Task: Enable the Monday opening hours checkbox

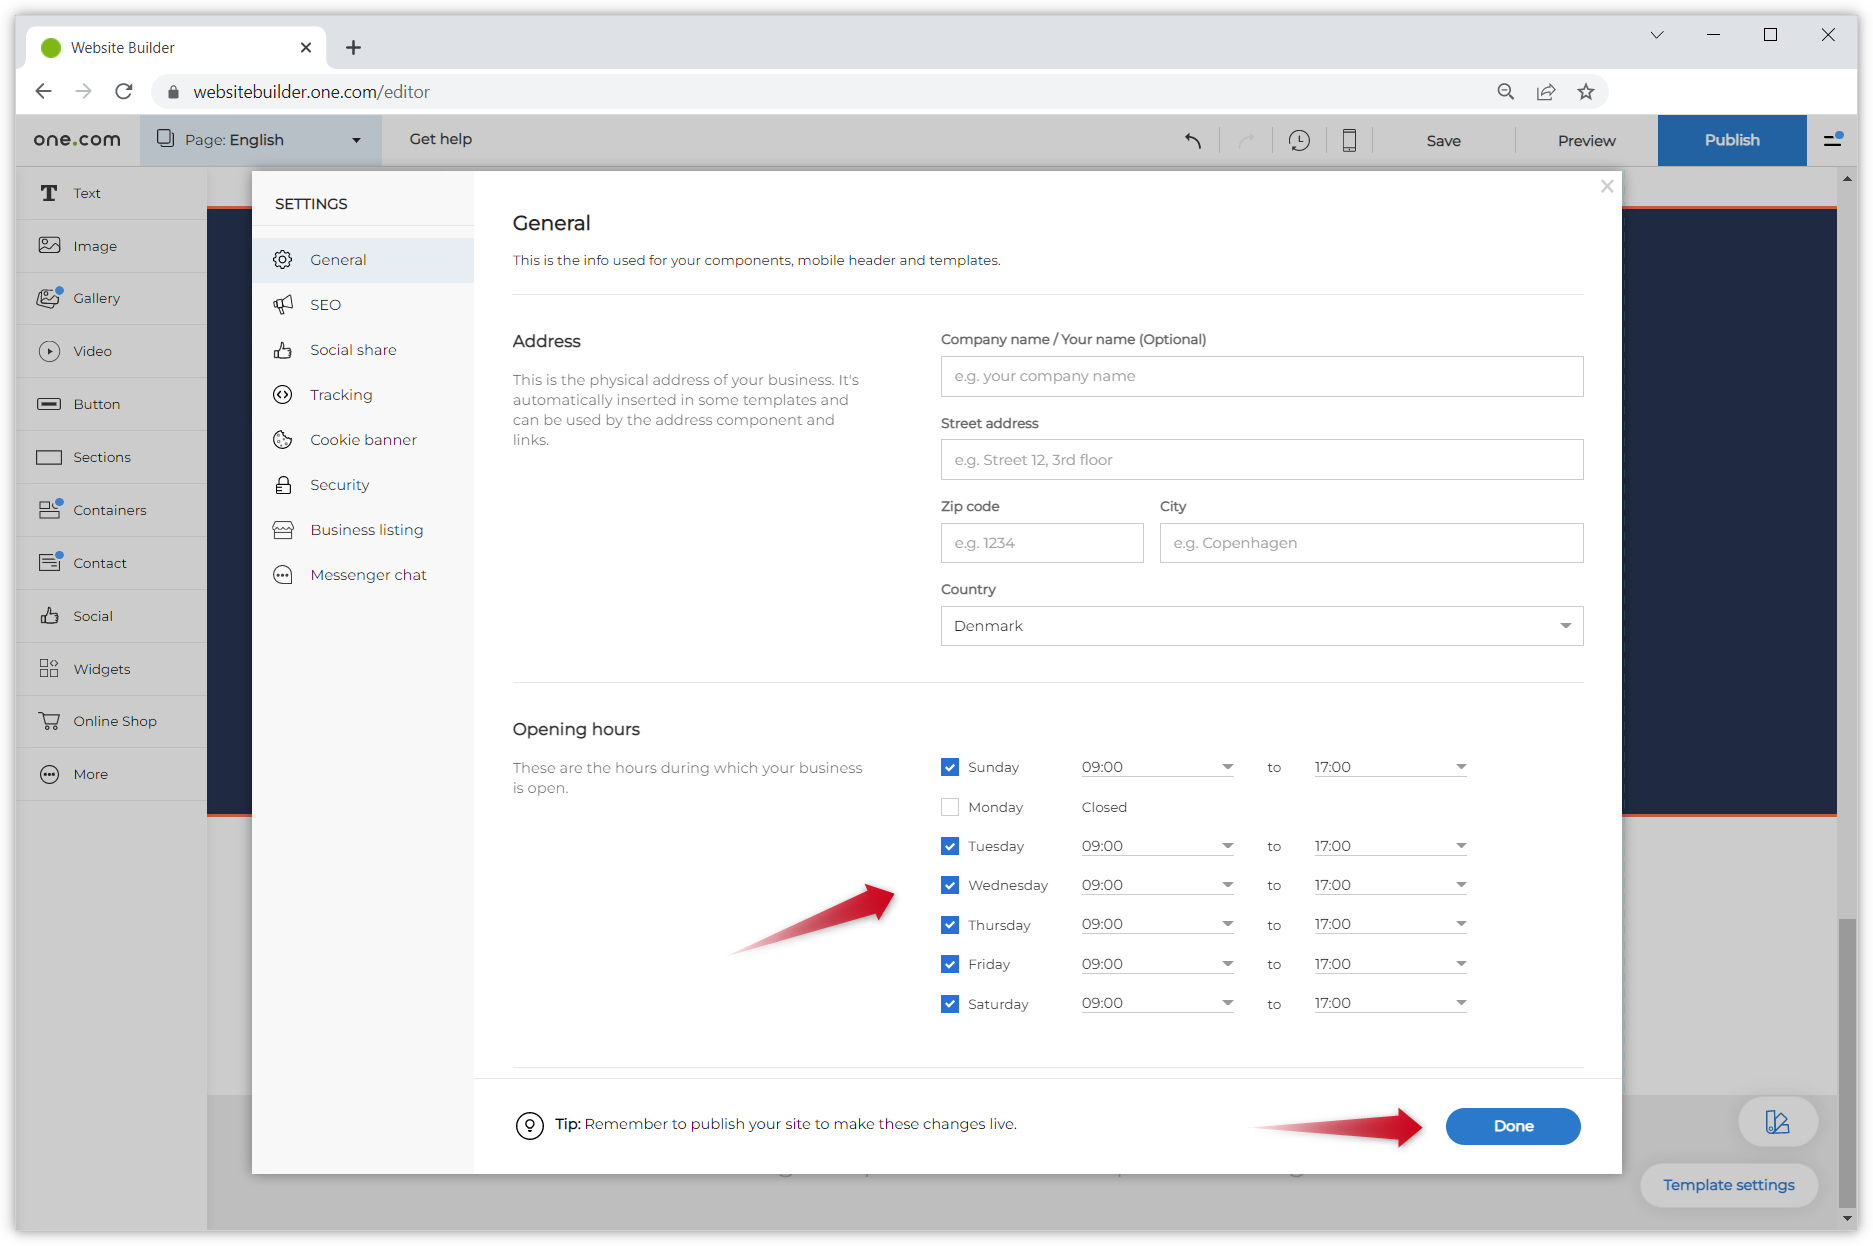Action: coord(950,807)
